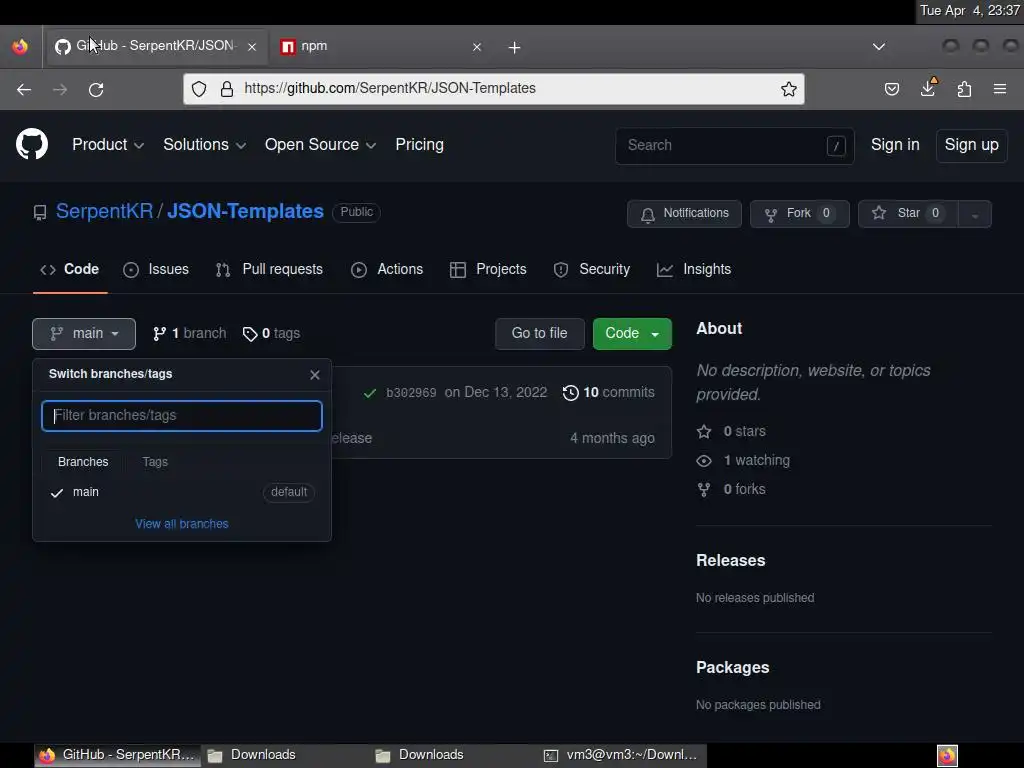List all tabs with the chevron
The image size is (1024, 768).
pyautogui.click(x=879, y=46)
